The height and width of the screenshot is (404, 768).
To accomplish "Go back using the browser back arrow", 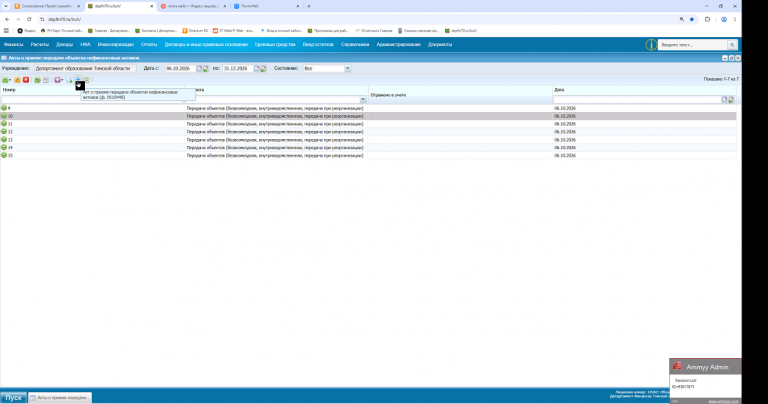I will (7, 19).
